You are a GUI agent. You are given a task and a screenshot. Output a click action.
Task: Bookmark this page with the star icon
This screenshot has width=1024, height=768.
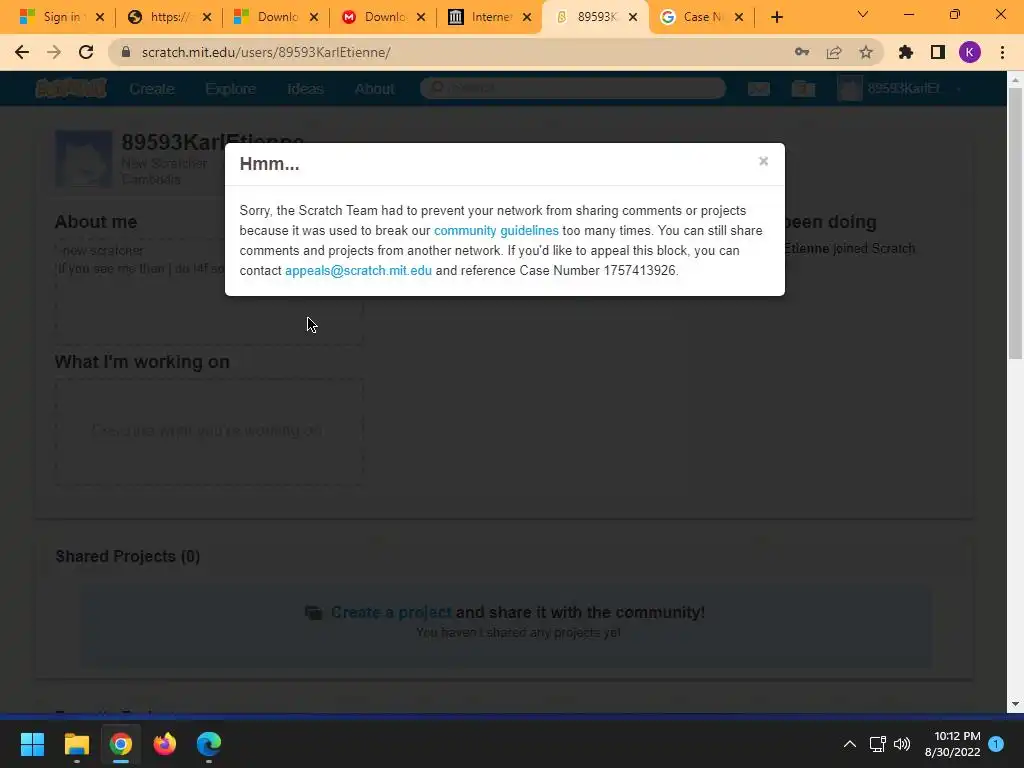click(x=866, y=52)
